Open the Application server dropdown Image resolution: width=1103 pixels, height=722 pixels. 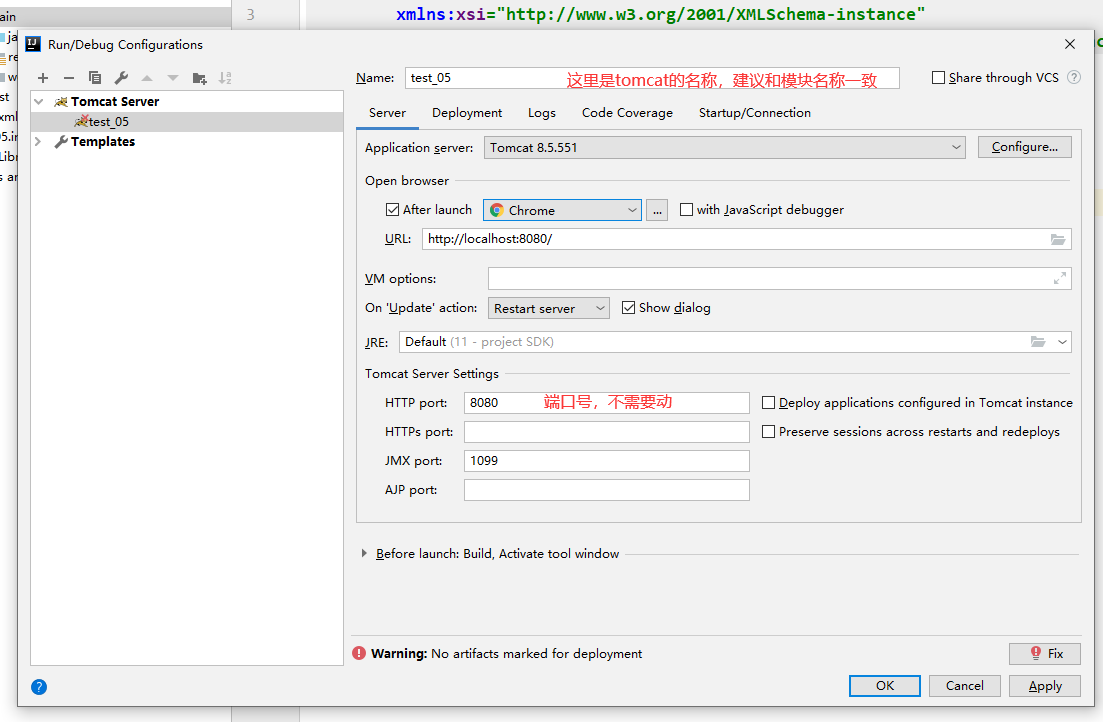coord(725,148)
